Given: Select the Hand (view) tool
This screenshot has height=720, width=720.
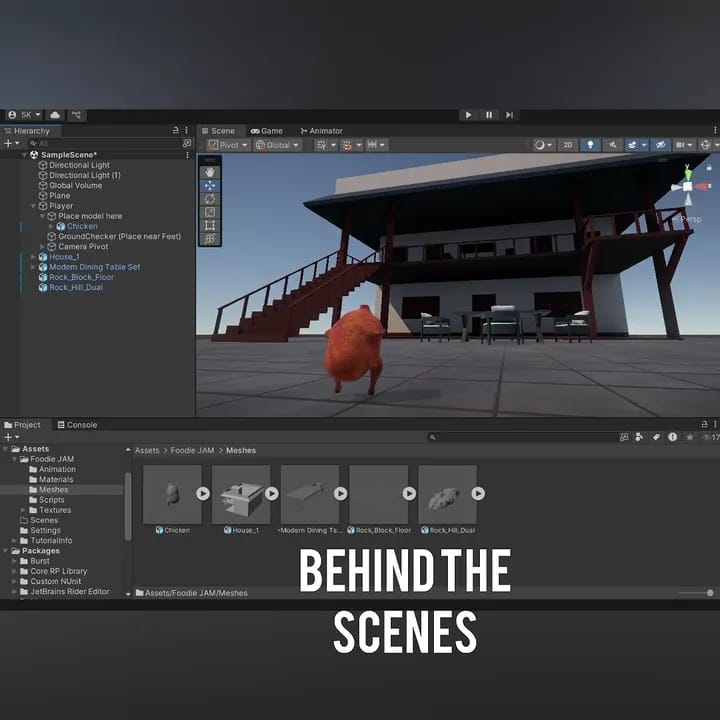Looking at the screenshot, I should coord(210,172).
